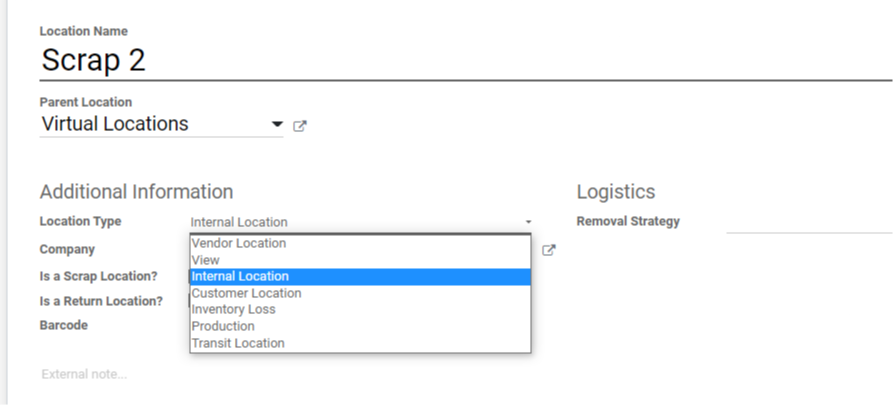This screenshot has width=893, height=405.
Task: Click the Parent Location input Virtual Locations
Action: 150,125
